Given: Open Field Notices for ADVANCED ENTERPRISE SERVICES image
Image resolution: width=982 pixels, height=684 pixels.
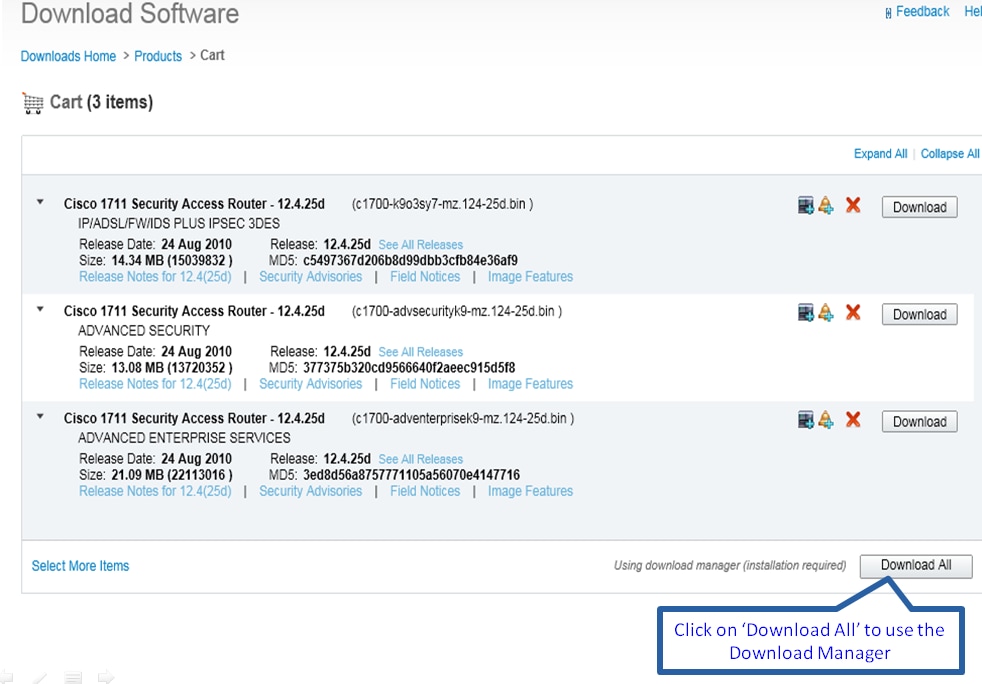Looking at the screenshot, I should pyautogui.click(x=425, y=491).
